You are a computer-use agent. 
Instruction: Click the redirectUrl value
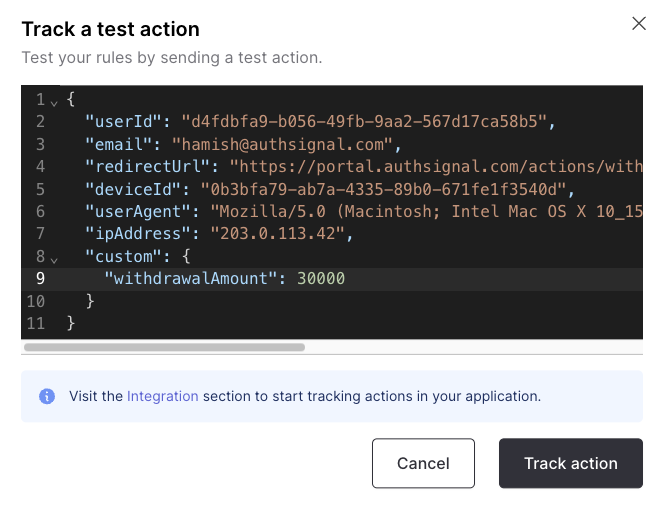[x=436, y=167]
